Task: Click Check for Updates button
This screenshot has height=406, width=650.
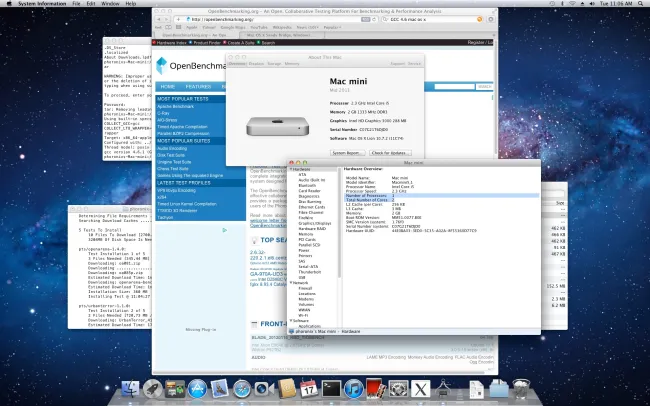Action: (x=390, y=153)
